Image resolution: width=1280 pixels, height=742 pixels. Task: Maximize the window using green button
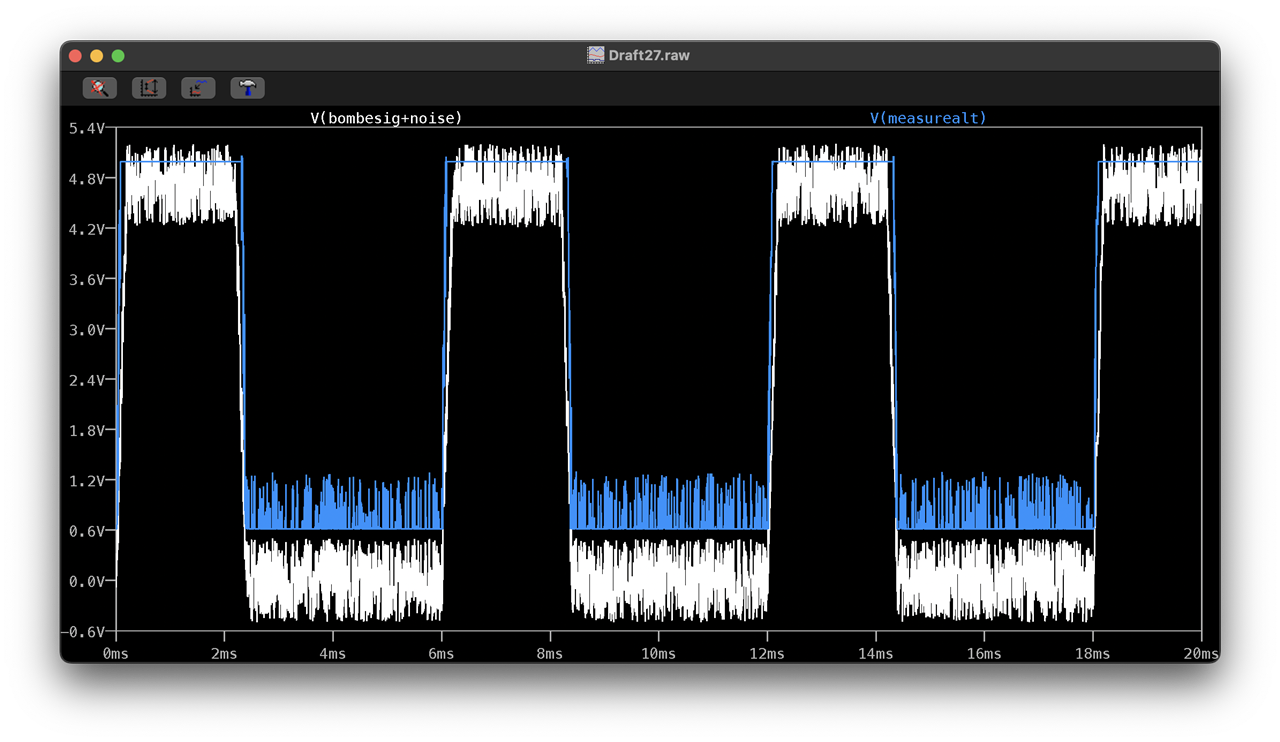click(118, 56)
